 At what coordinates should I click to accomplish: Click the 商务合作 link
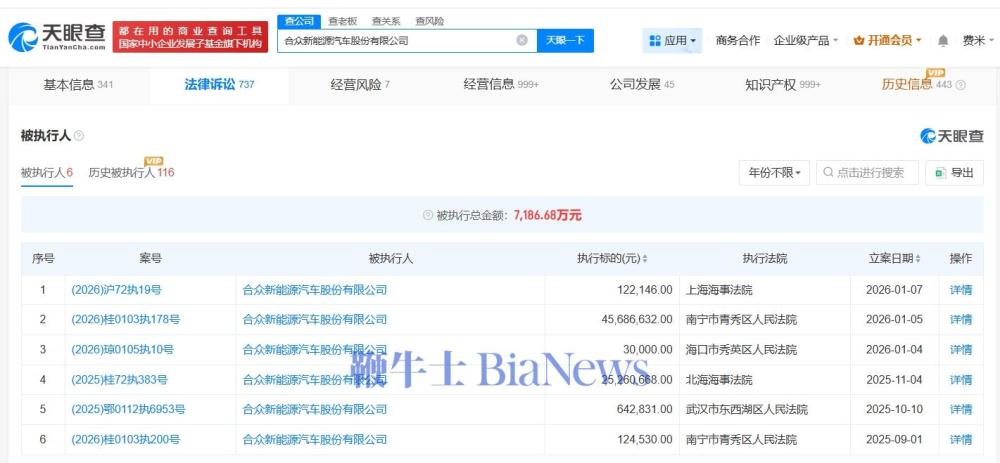[738, 41]
